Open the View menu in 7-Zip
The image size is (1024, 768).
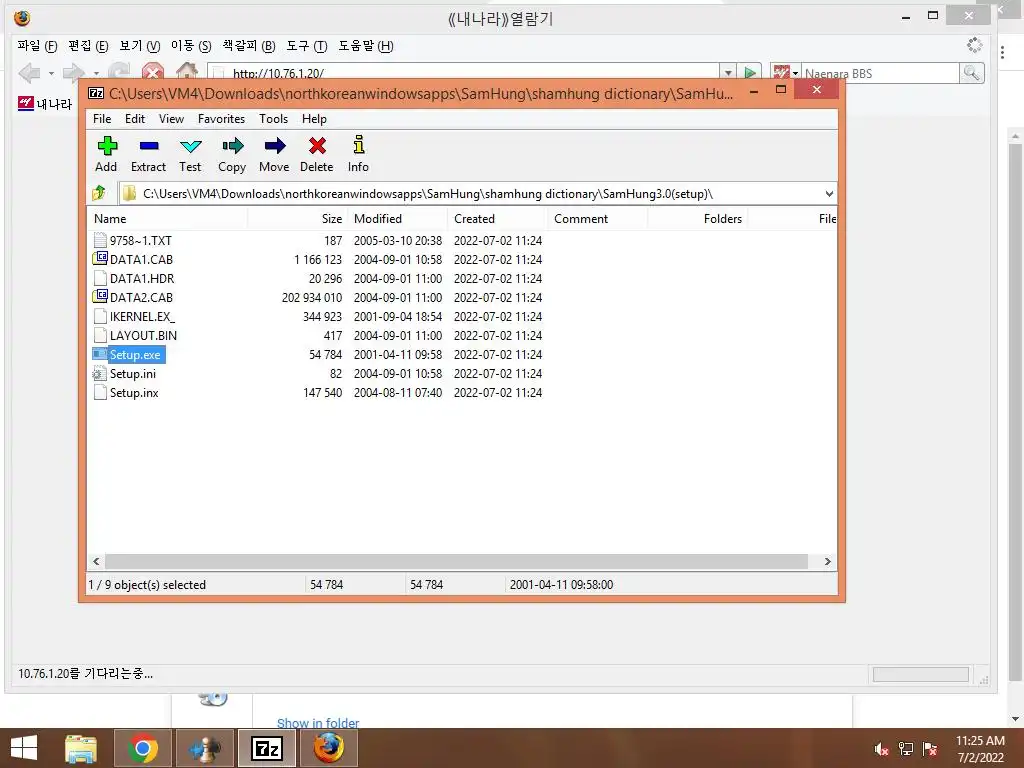[x=171, y=119]
